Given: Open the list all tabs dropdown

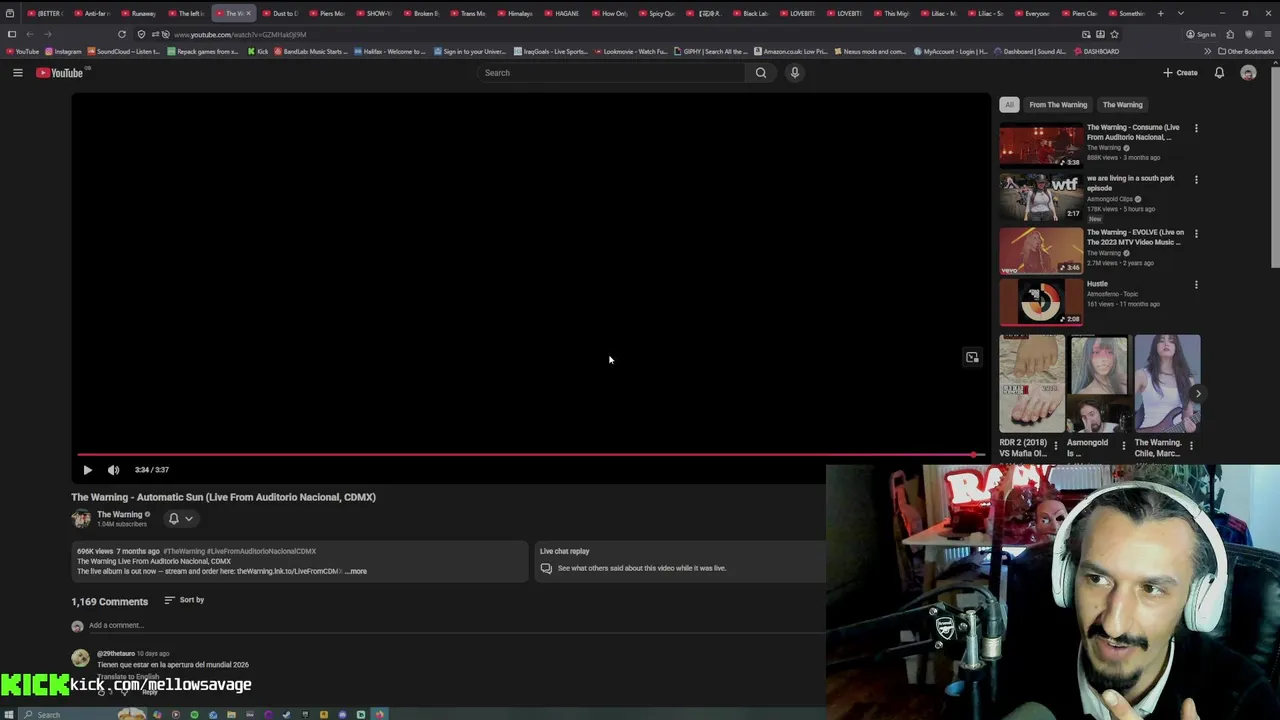Looking at the screenshot, I should click(x=1181, y=13).
